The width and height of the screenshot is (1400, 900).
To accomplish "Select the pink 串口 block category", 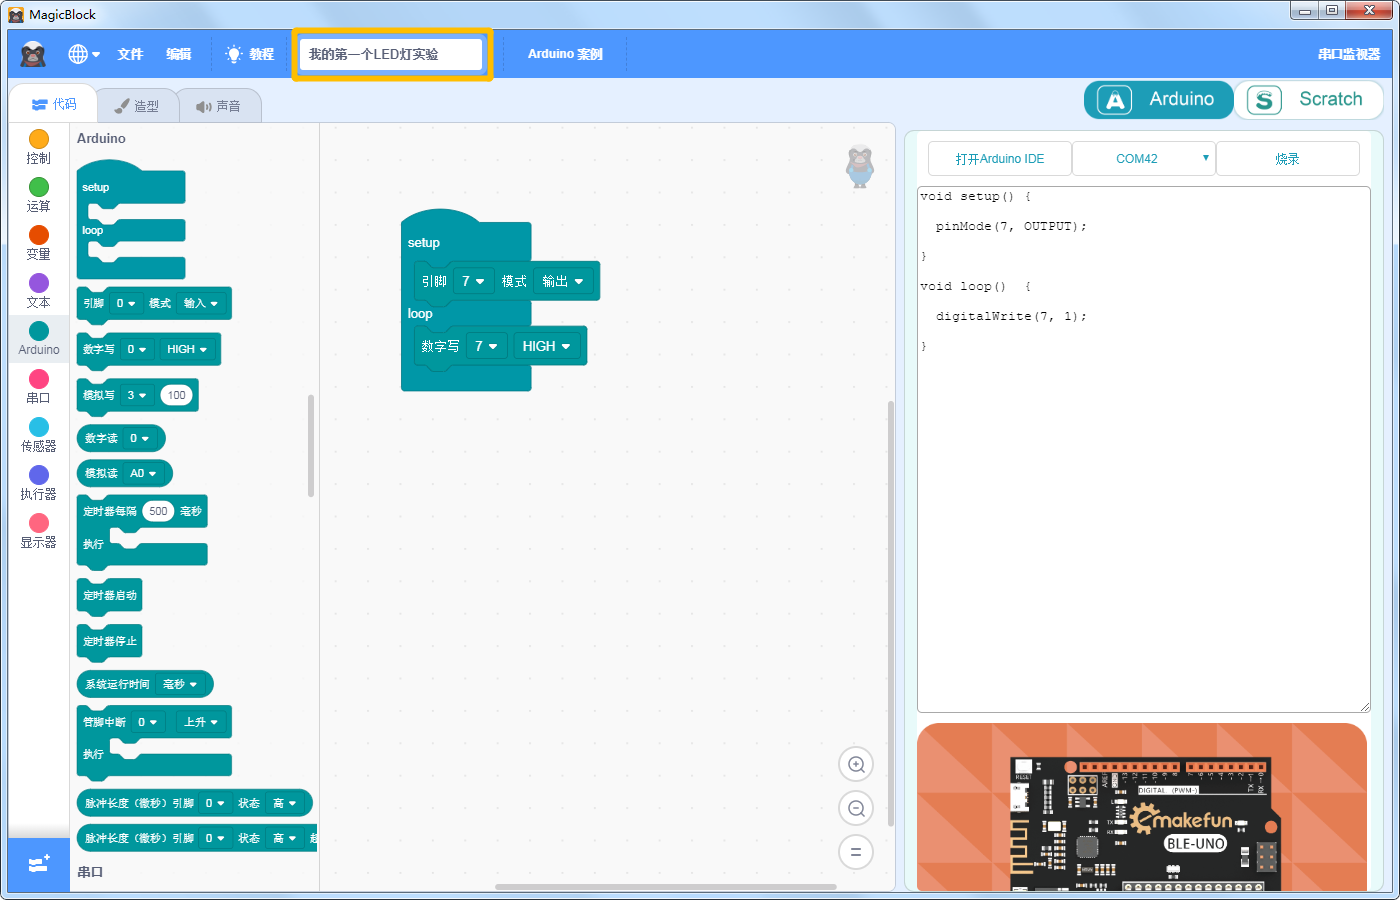I will (x=39, y=387).
